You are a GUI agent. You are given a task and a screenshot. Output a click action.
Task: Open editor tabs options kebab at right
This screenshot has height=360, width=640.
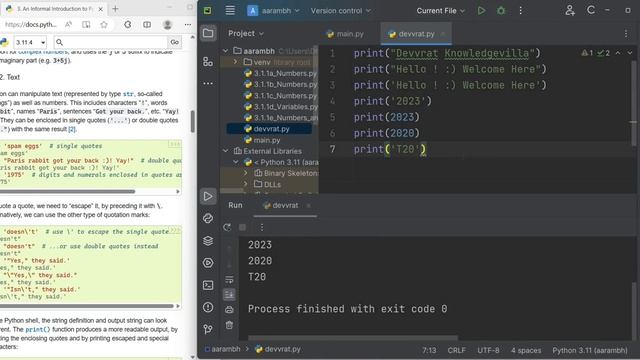[626, 34]
